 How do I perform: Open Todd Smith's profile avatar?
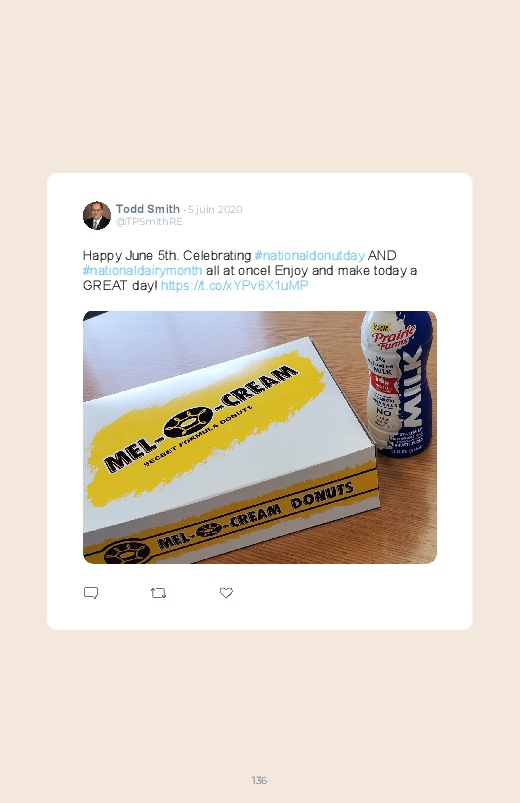[x=97, y=216]
